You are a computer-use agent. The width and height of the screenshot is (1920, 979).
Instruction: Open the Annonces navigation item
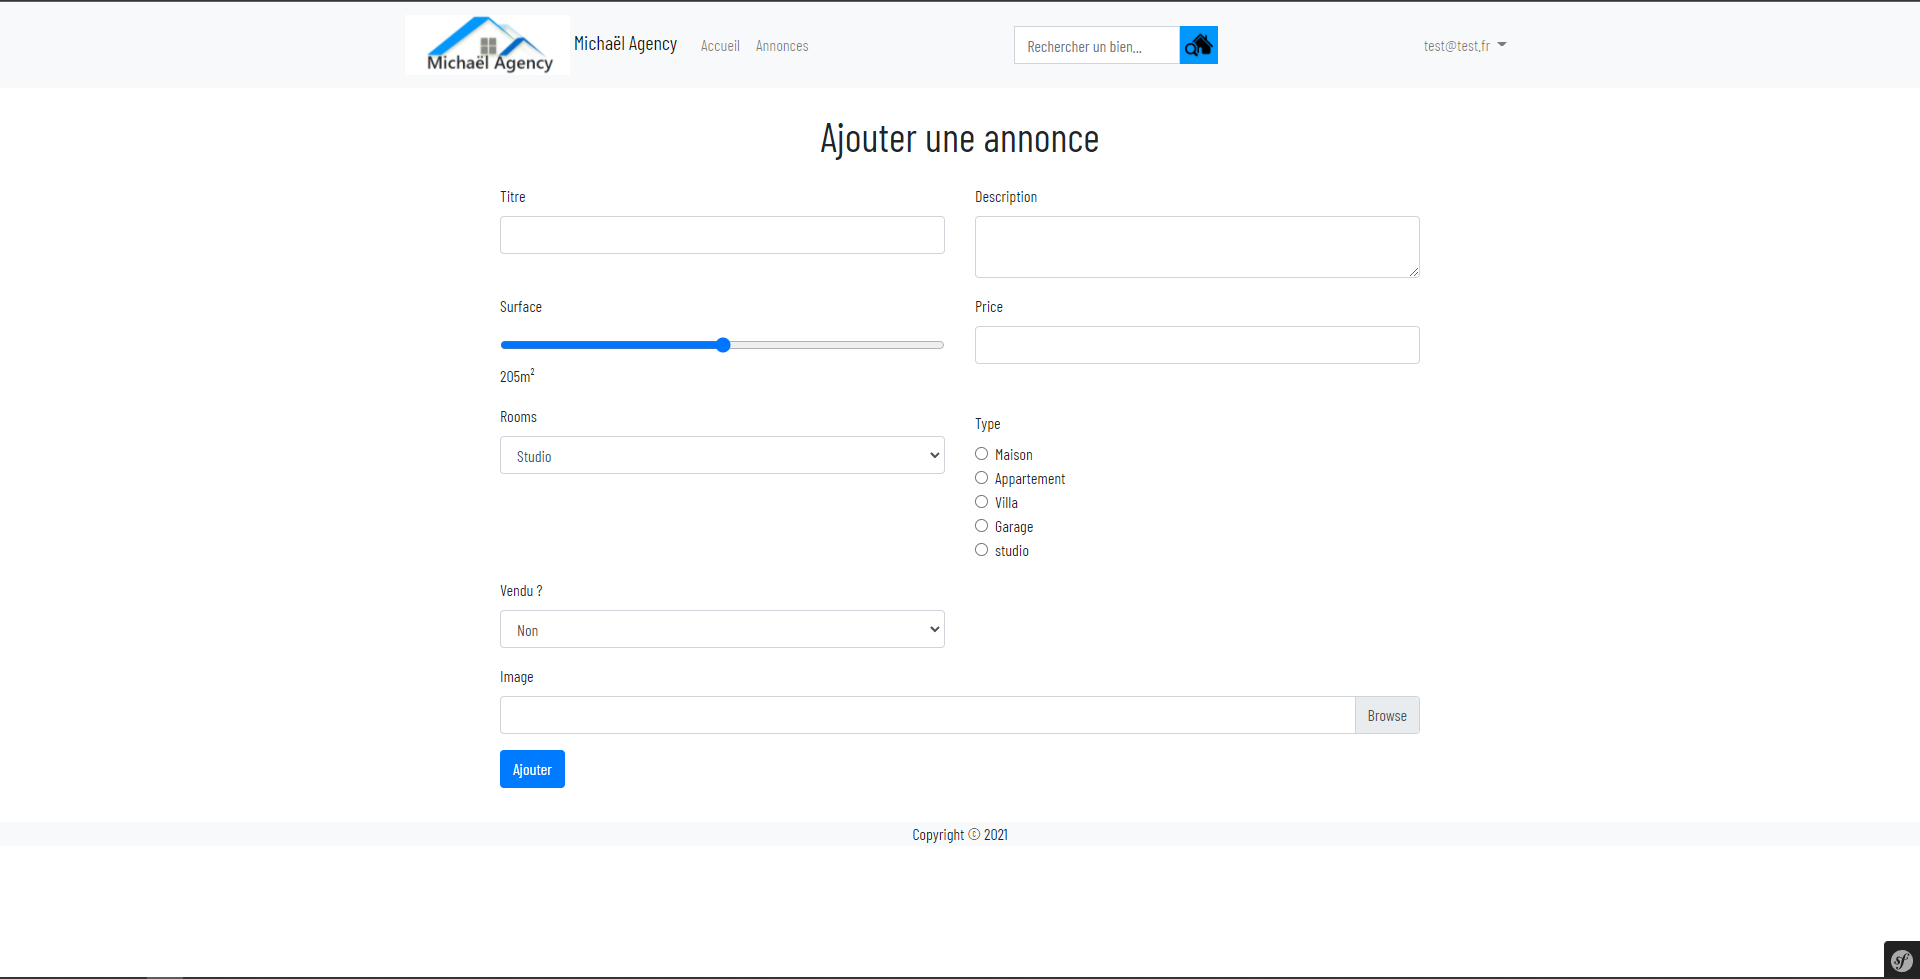click(x=781, y=46)
